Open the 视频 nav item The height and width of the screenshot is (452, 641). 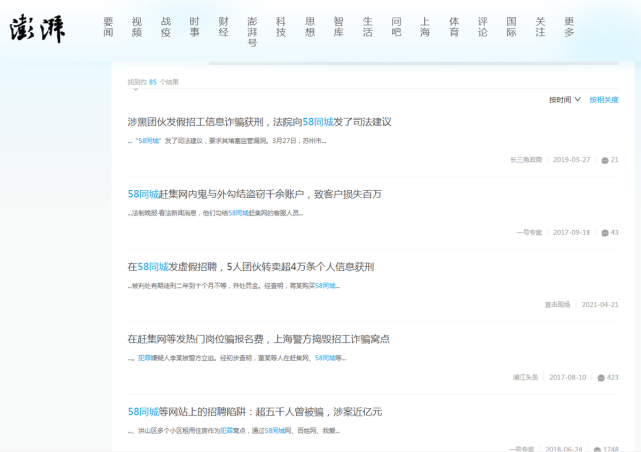137,27
